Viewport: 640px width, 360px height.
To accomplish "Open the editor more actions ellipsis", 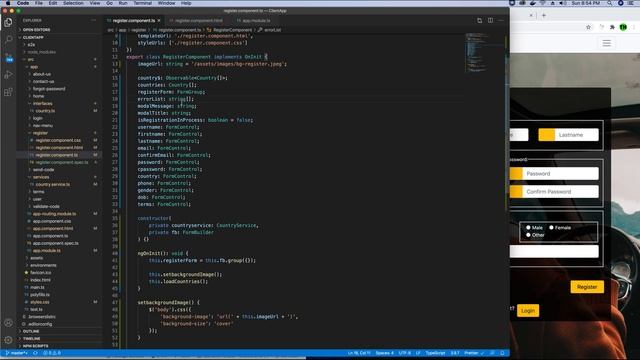I will pos(501,20).
